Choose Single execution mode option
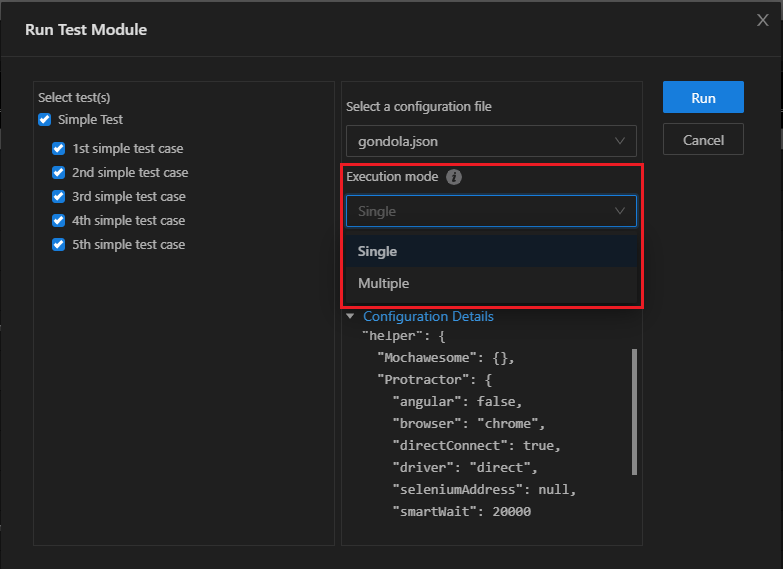This screenshot has width=783, height=569. click(378, 252)
